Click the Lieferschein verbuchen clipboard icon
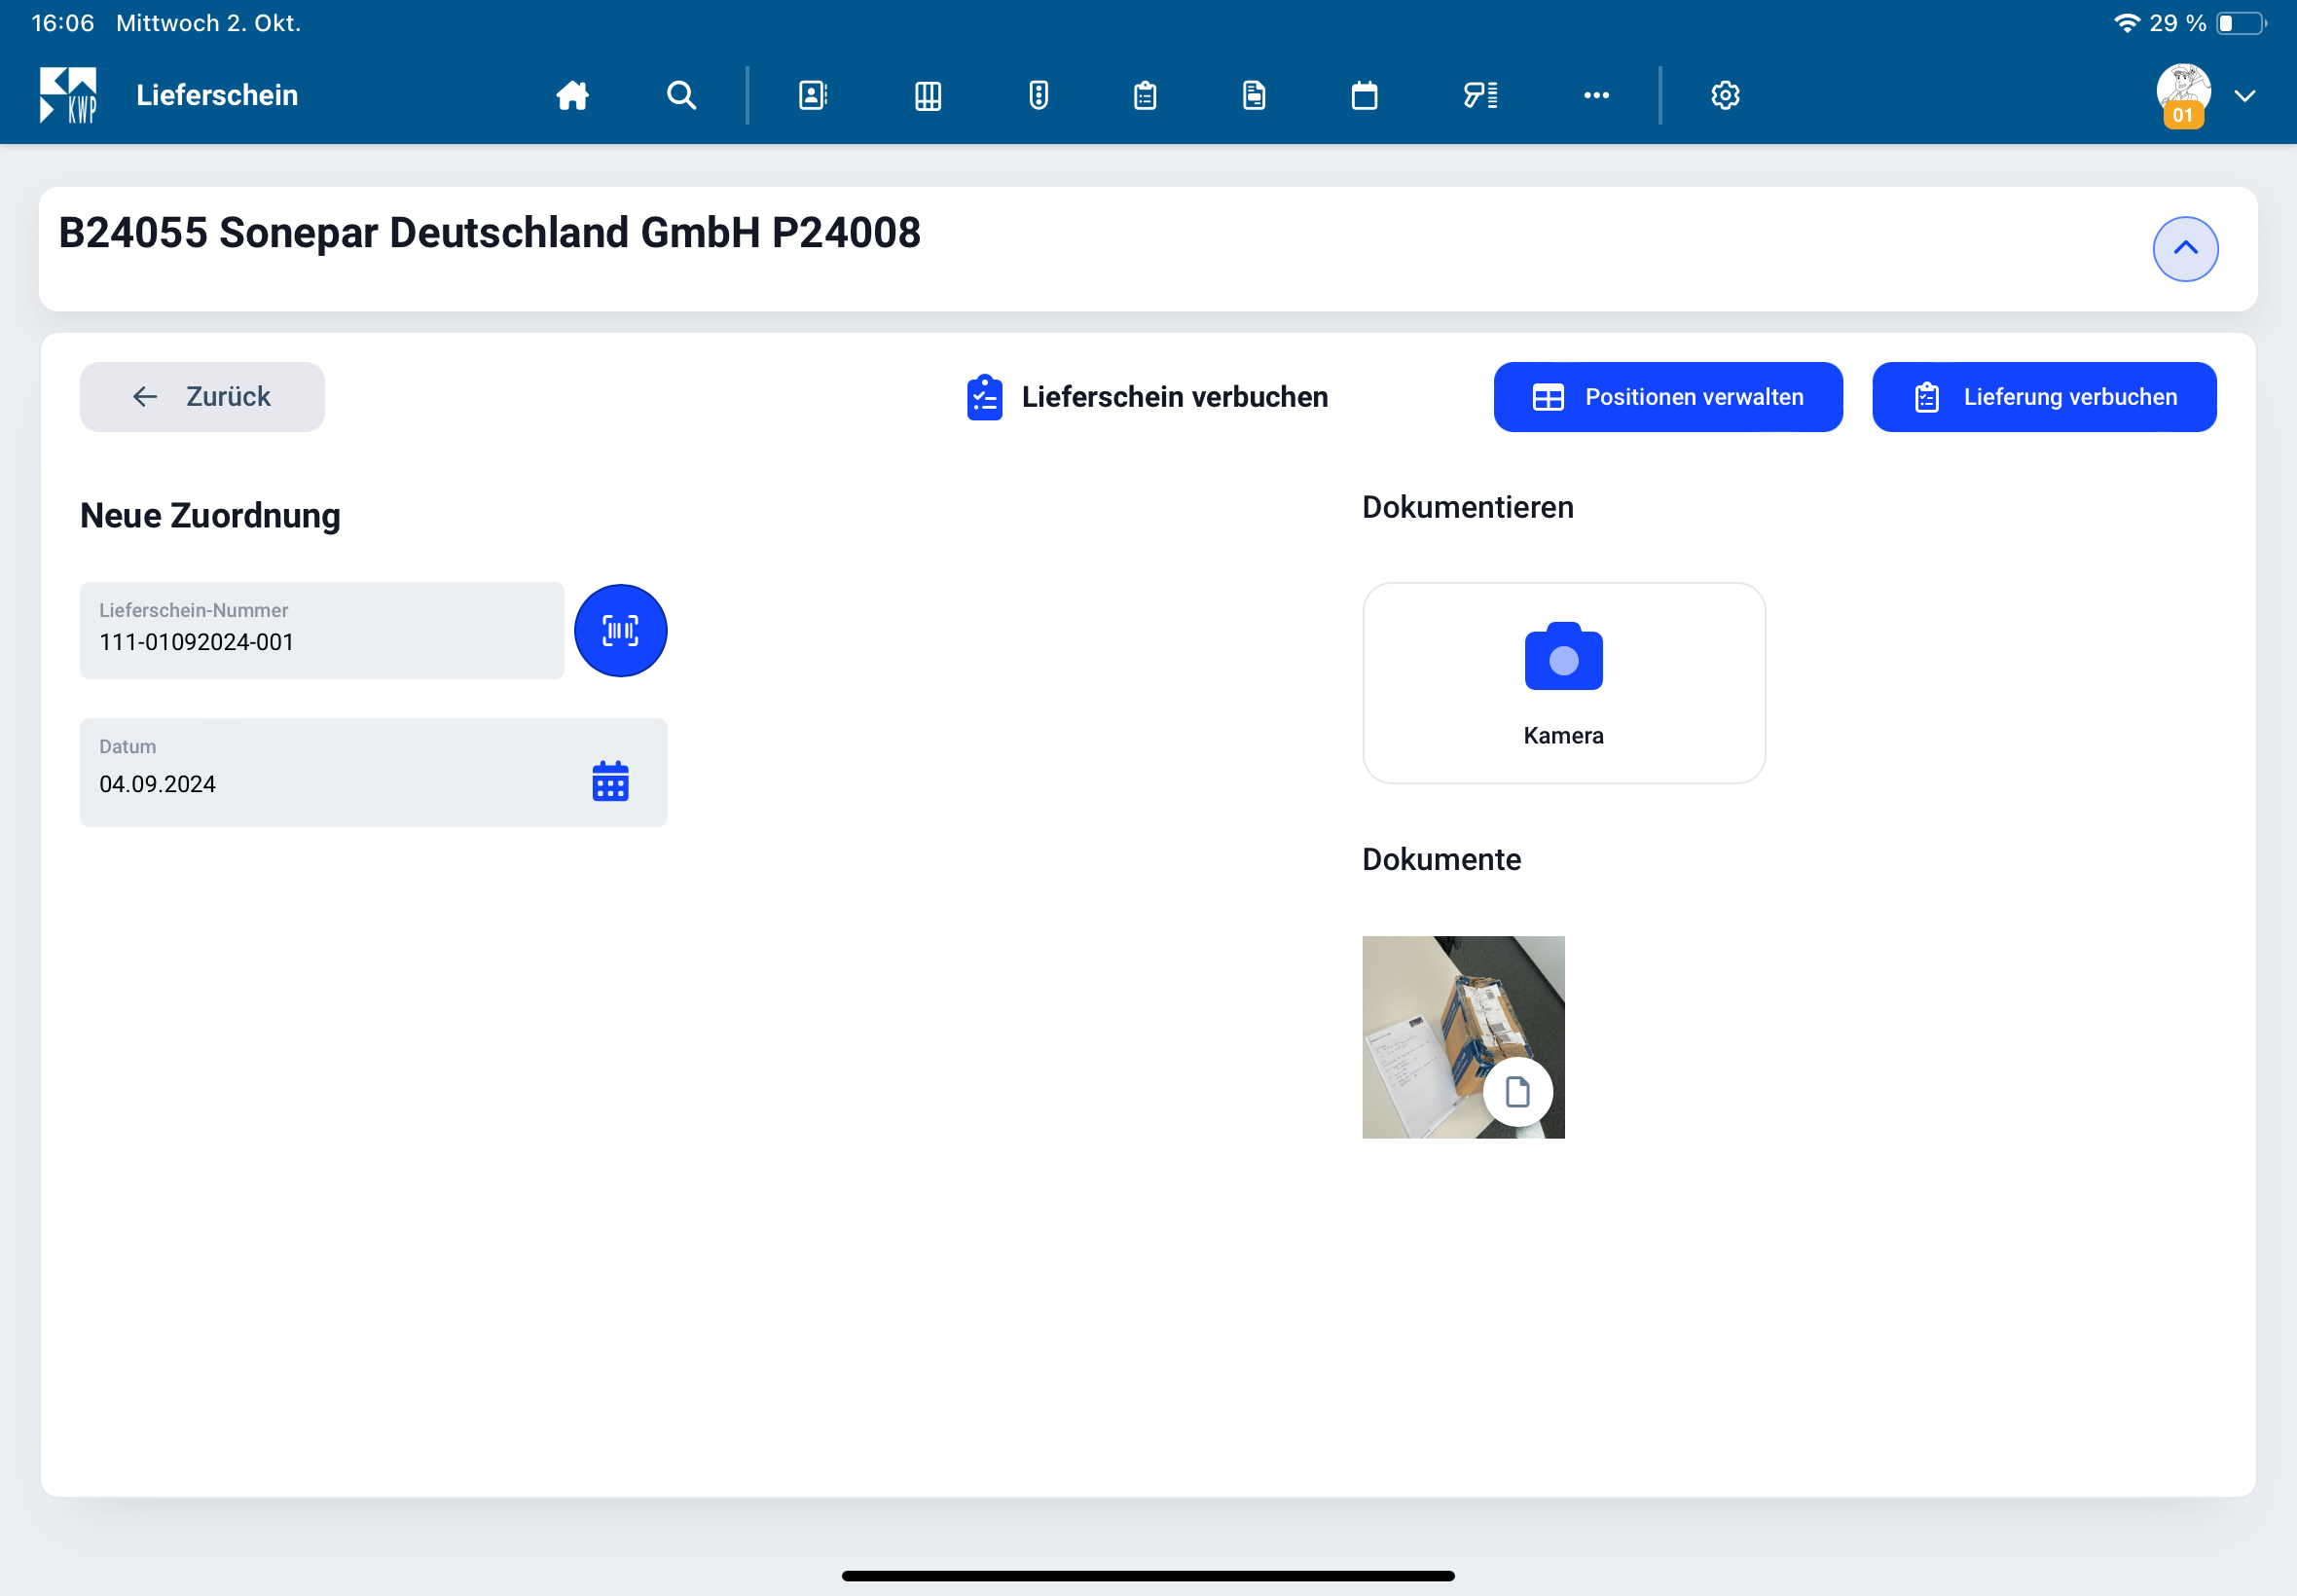The height and width of the screenshot is (1596, 2297). point(984,397)
